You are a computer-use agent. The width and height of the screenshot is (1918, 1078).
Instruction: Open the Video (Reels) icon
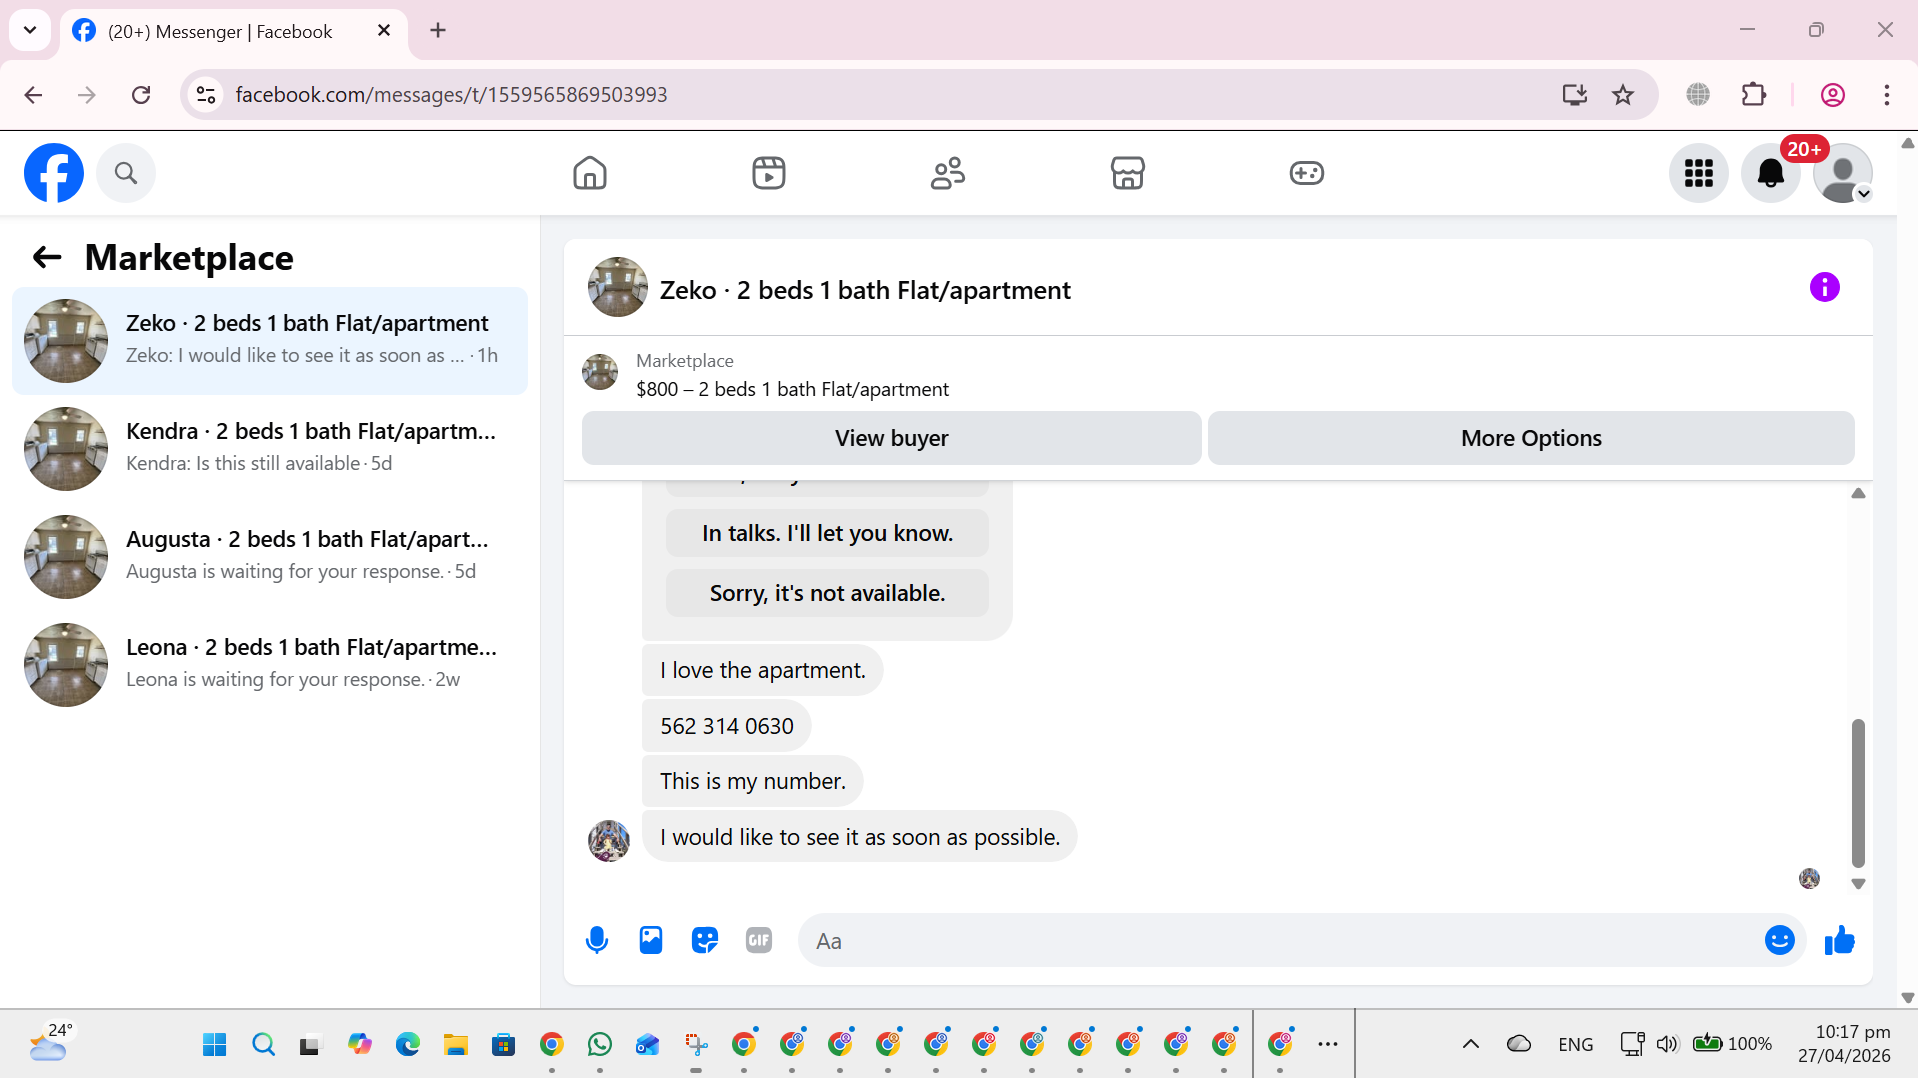(x=769, y=173)
